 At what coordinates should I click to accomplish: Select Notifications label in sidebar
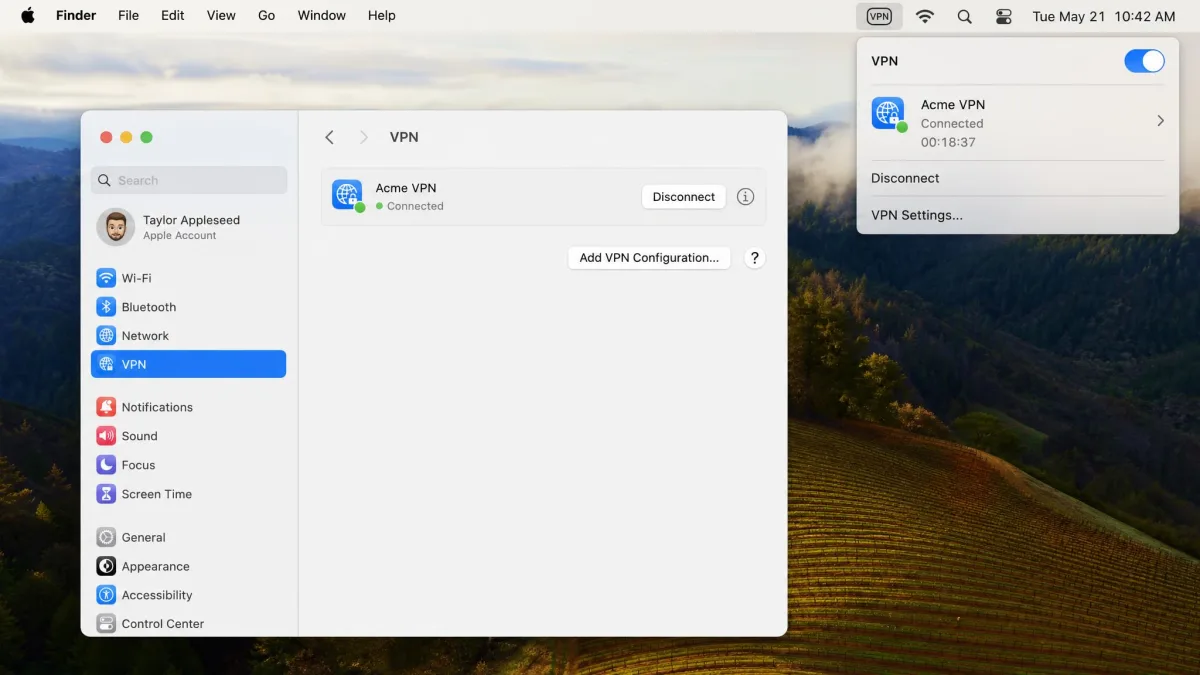[157, 407]
